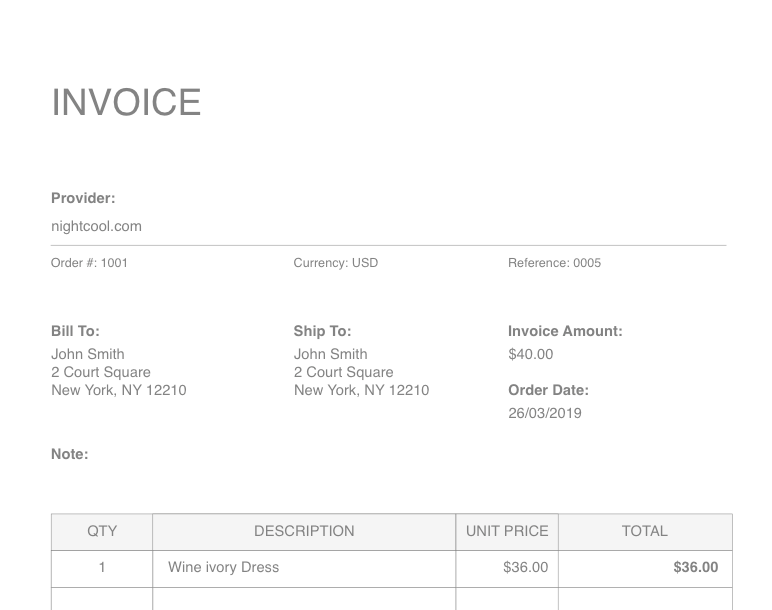
Task: Select the $40.00 invoice amount
Action: tap(530, 354)
